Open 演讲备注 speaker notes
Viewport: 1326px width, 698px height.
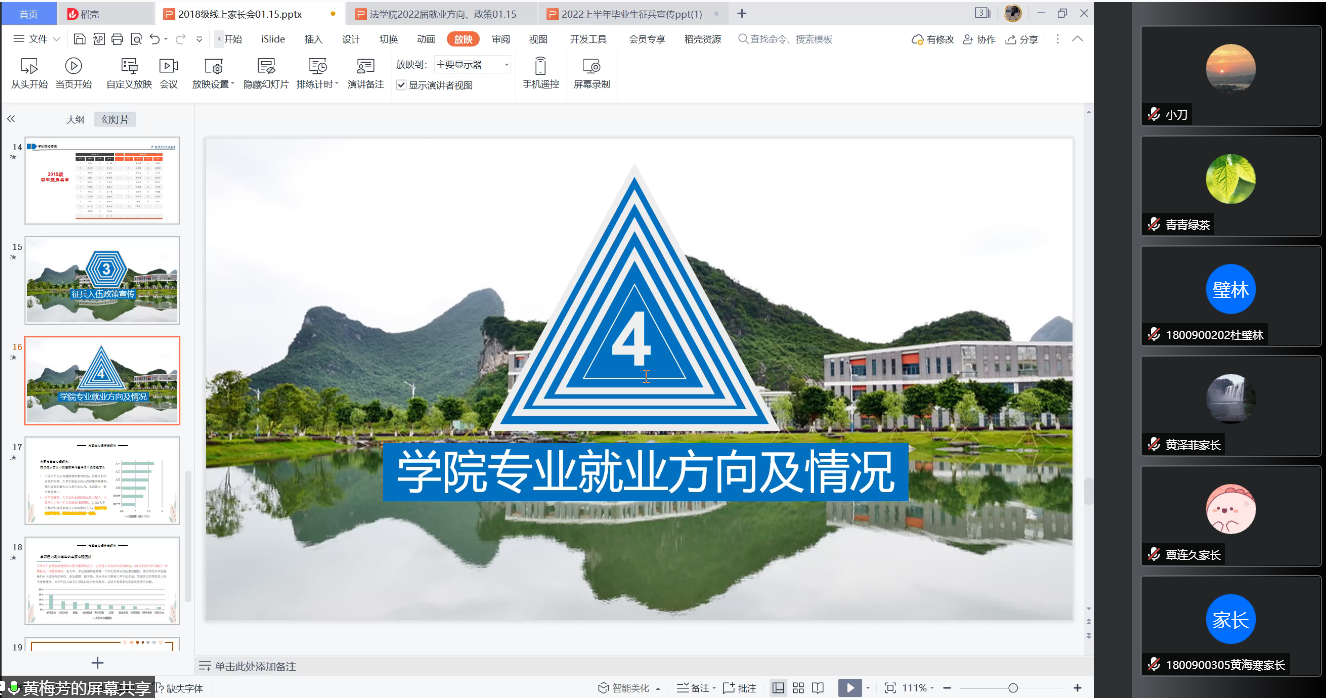365,66
